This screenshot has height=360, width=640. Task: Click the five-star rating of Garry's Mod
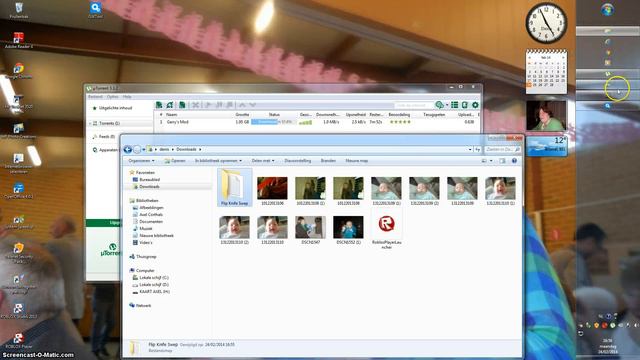(400, 122)
